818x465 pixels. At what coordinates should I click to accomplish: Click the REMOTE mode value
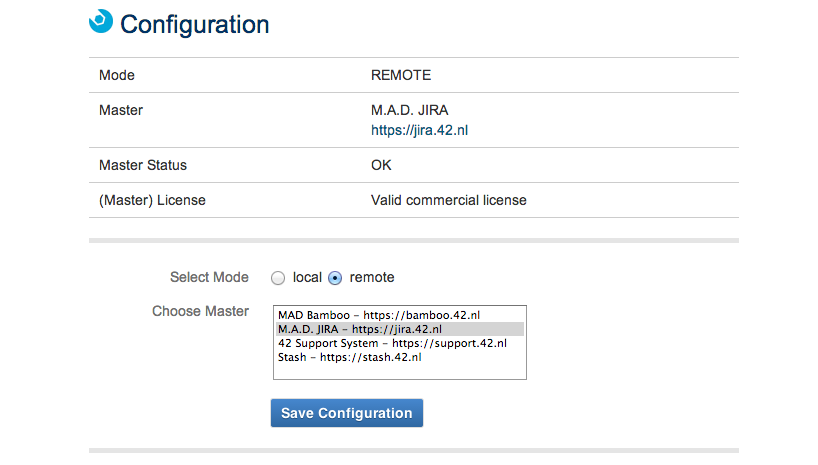click(x=401, y=75)
